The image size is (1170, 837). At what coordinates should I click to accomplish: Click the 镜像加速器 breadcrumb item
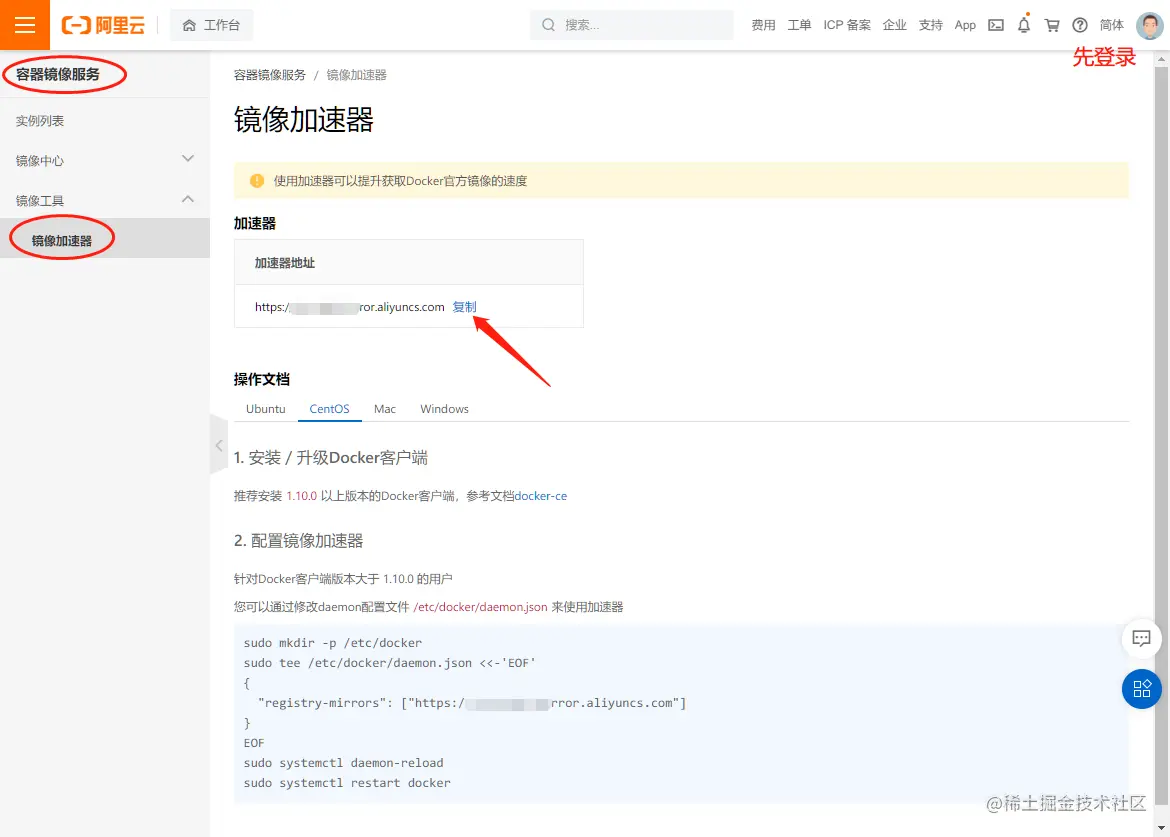click(x=356, y=75)
